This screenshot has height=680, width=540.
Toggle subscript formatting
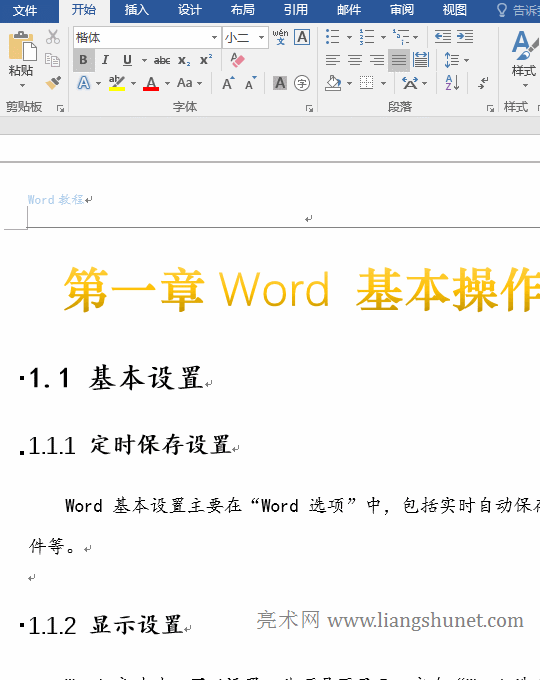pos(184,60)
